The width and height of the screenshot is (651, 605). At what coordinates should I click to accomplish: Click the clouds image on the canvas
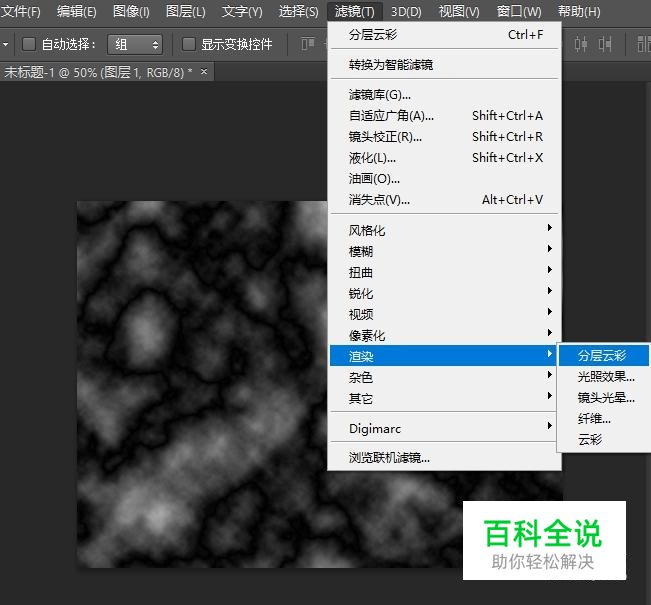[x=201, y=384]
